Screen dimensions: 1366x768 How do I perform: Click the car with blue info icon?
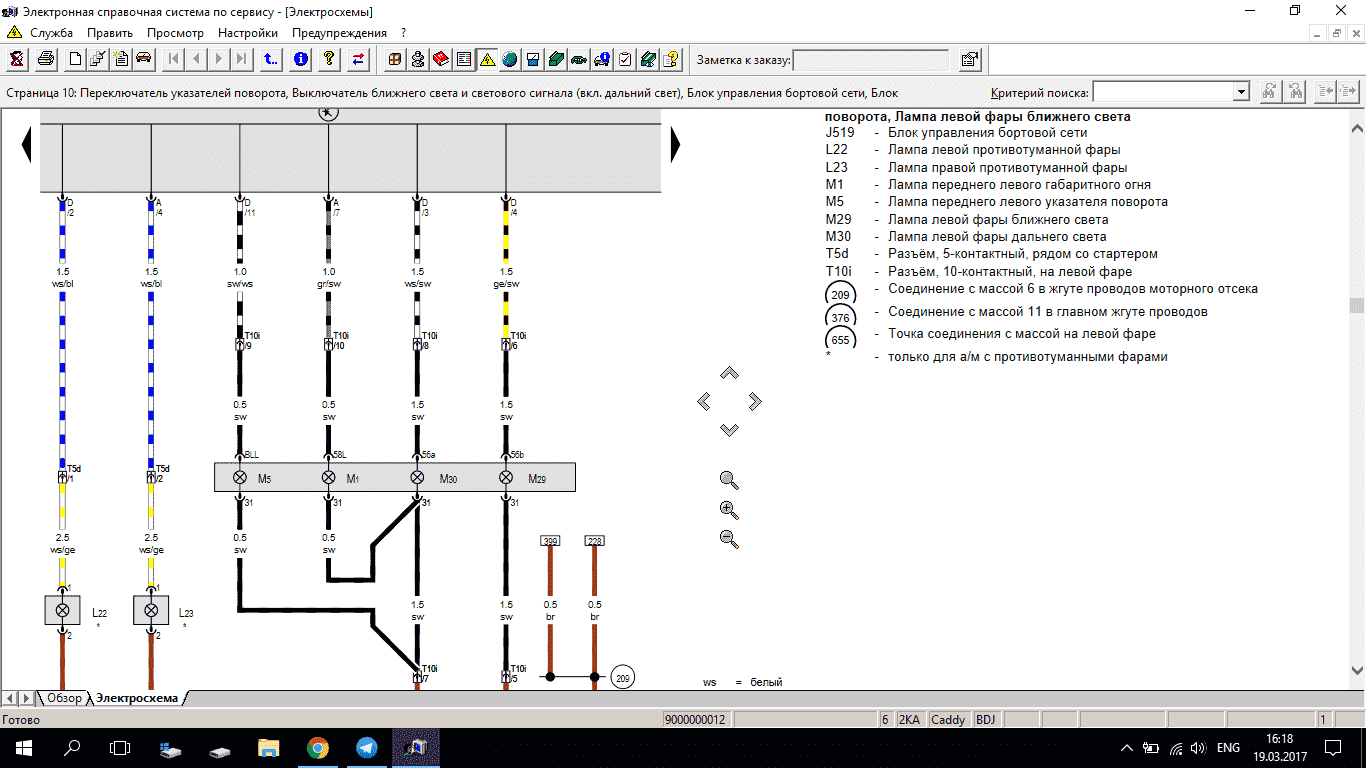click(602, 59)
